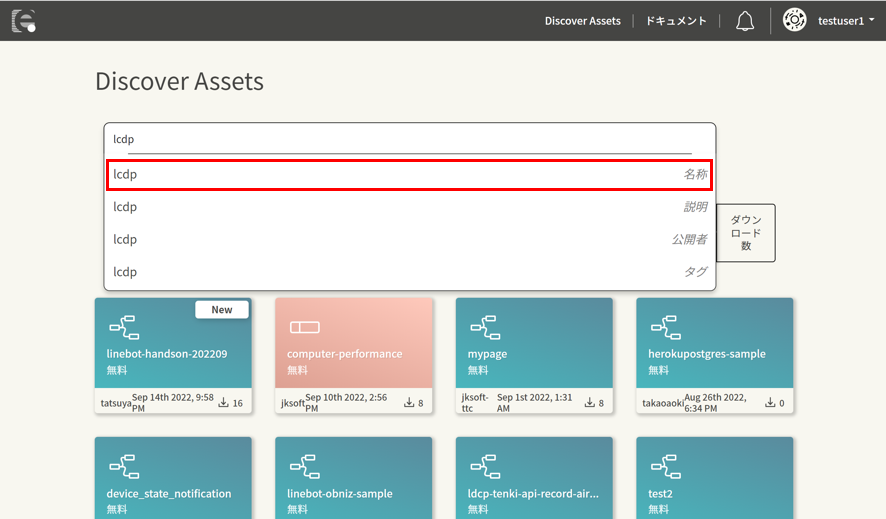Click download icon on mypage card
Image resolution: width=886 pixels, height=519 pixels.
(x=589, y=403)
